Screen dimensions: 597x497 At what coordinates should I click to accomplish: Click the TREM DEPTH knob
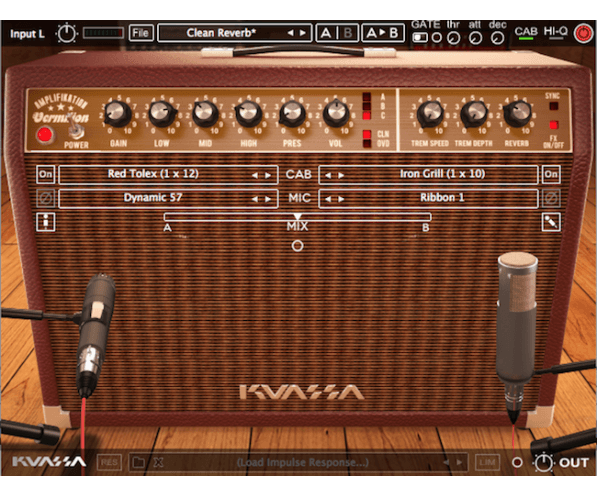pyautogui.click(x=474, y=113)
